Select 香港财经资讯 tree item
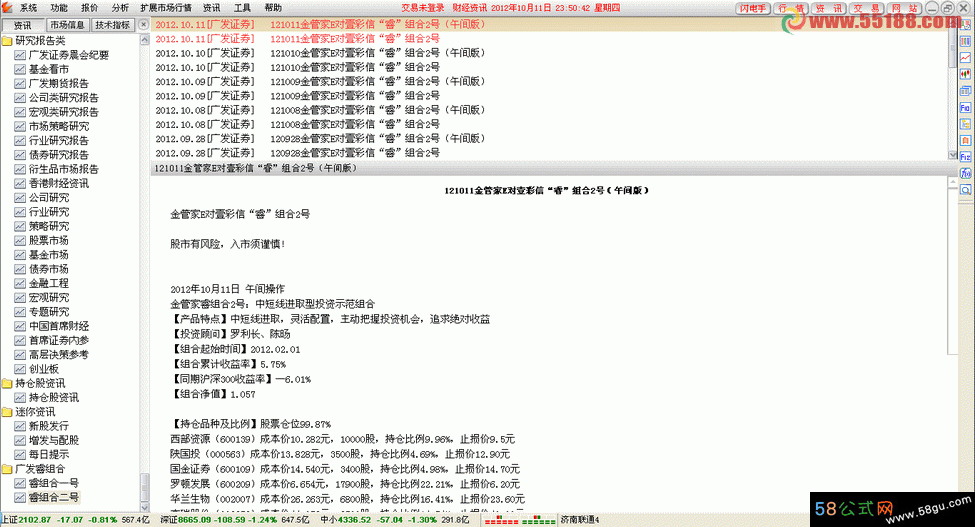975x527 pixels. [x=58, y=183]
